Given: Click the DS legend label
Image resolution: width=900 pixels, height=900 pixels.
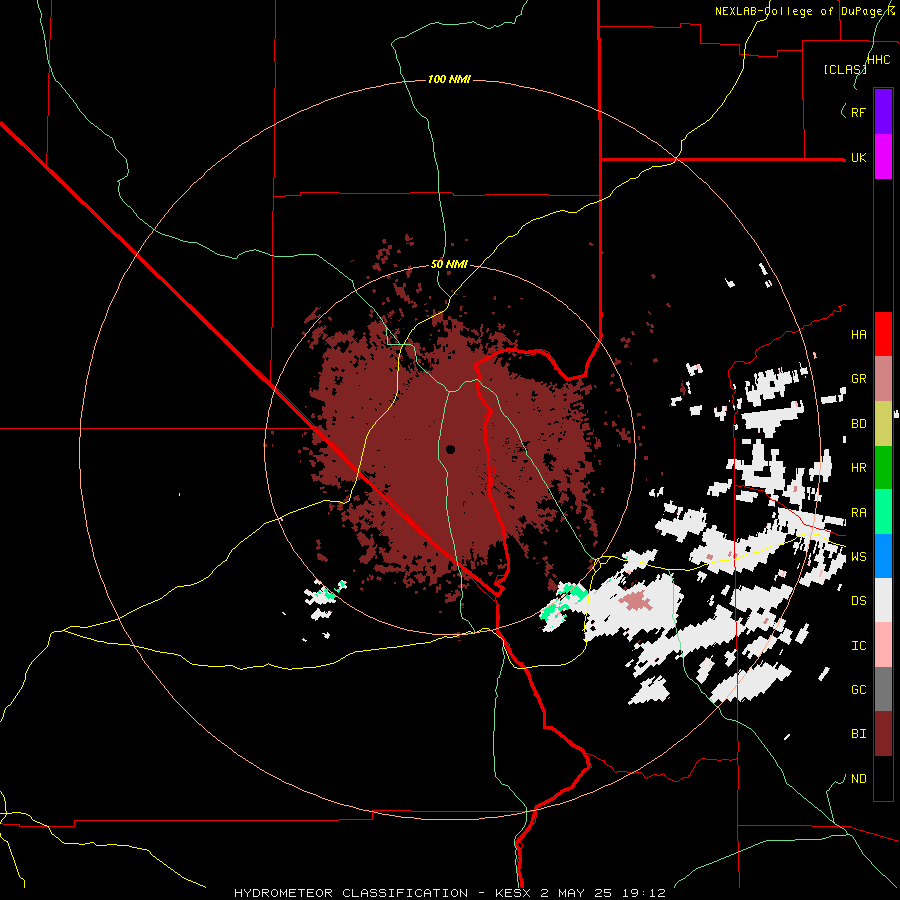Looking at the screenshot, I should (x=858, y=601).
